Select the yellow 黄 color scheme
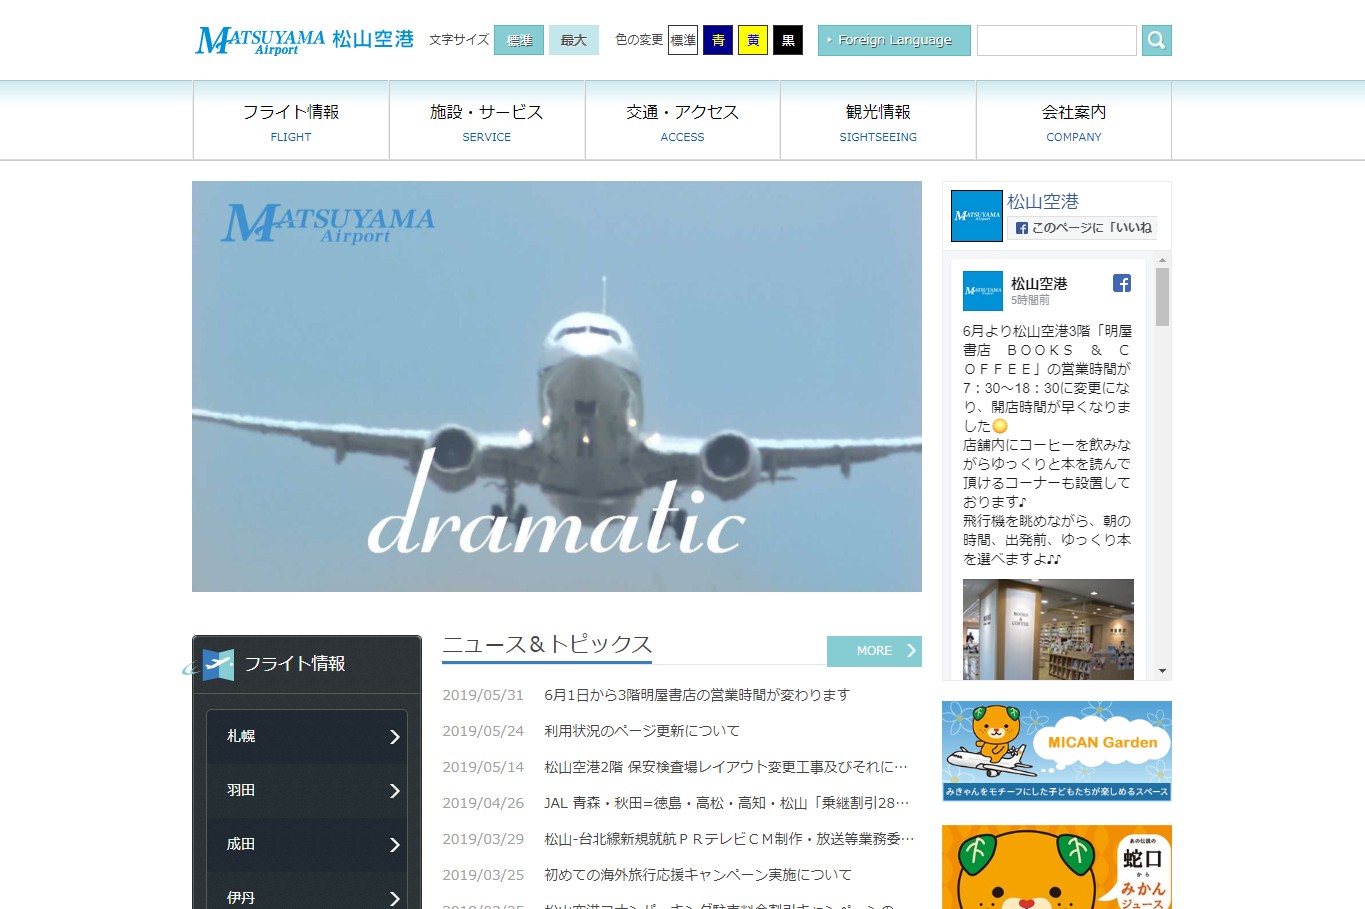The height and width of the screenshot is (909, 1365). click(x=753, y=40)
